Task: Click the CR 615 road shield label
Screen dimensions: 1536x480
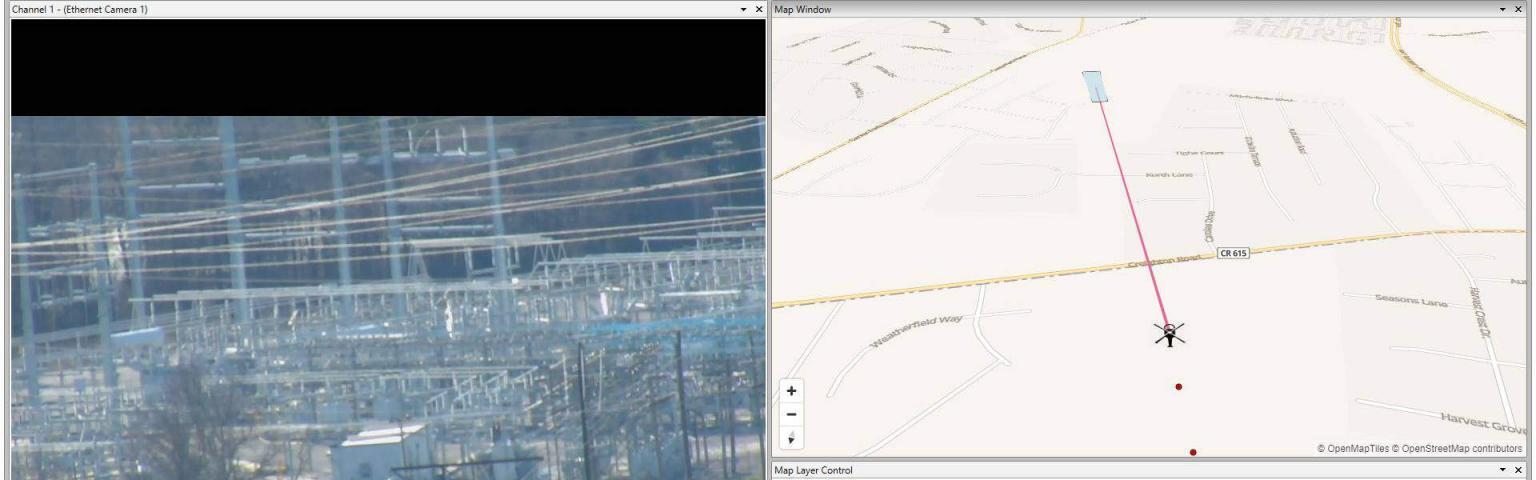Action: (1234, 253)
